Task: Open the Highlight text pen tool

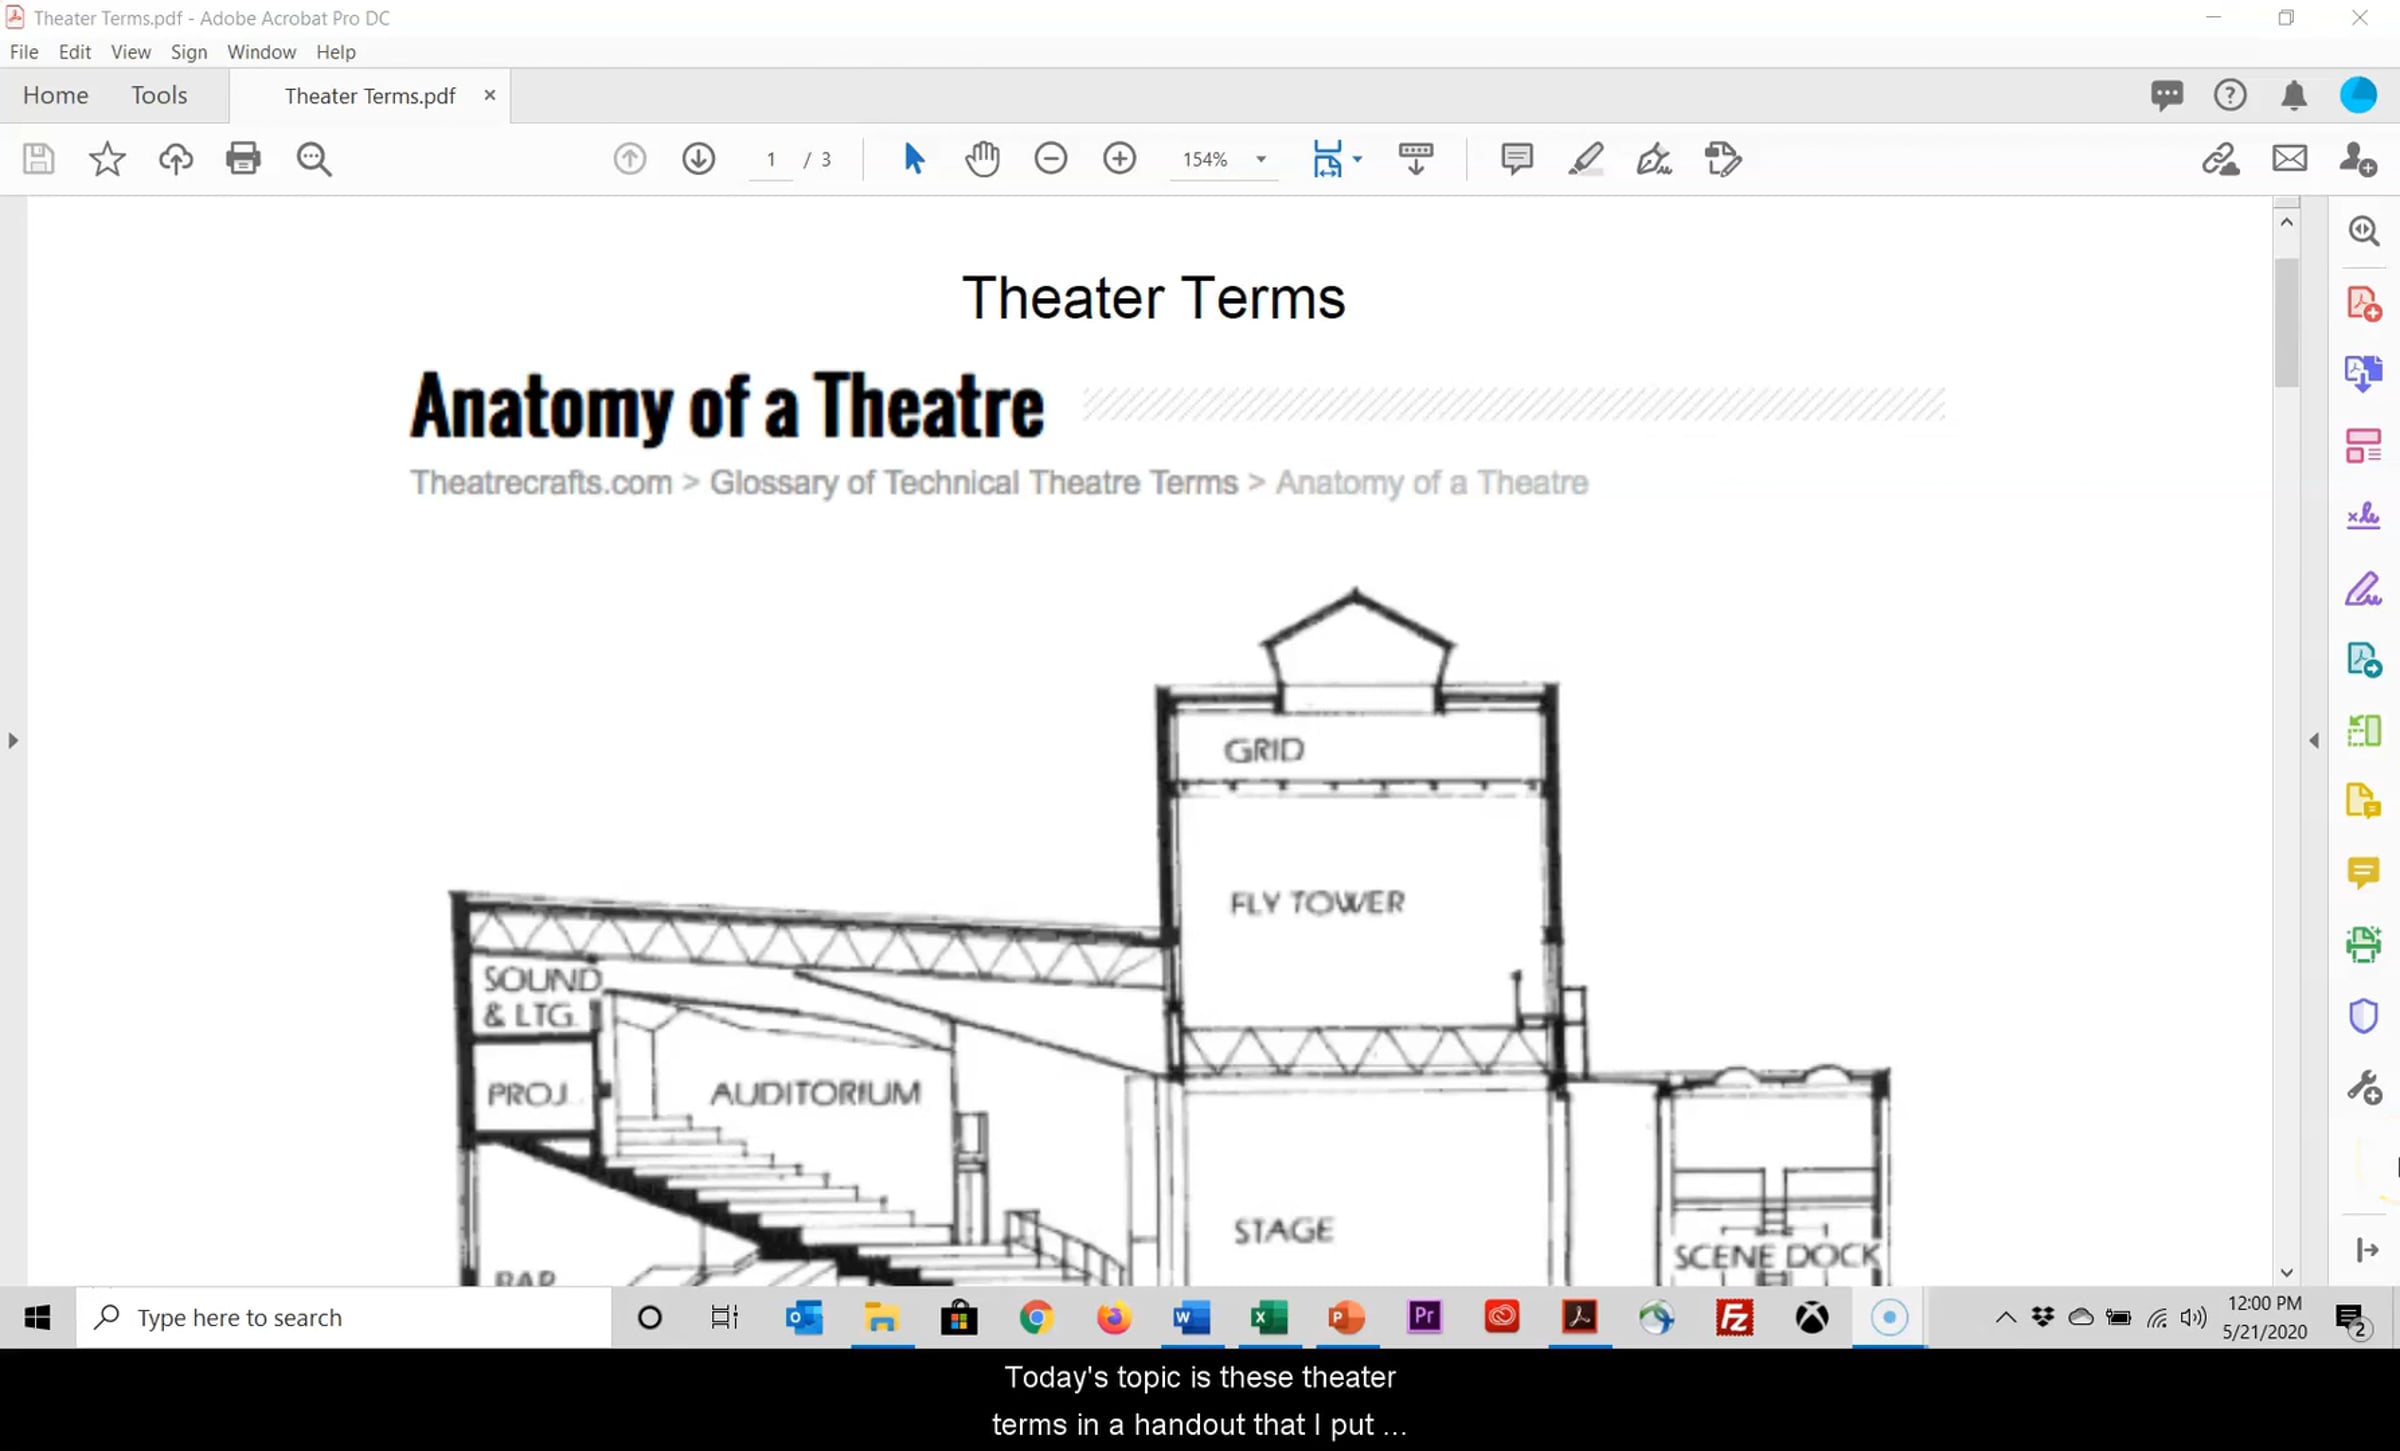Action: click(1585, 159)
